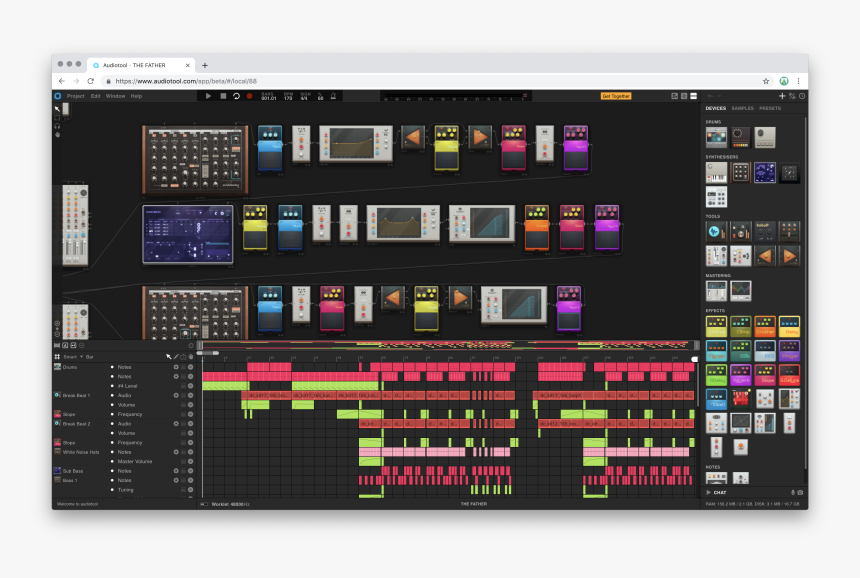
Task: Open the Presets tab
Action: click(x=770, y=108)
